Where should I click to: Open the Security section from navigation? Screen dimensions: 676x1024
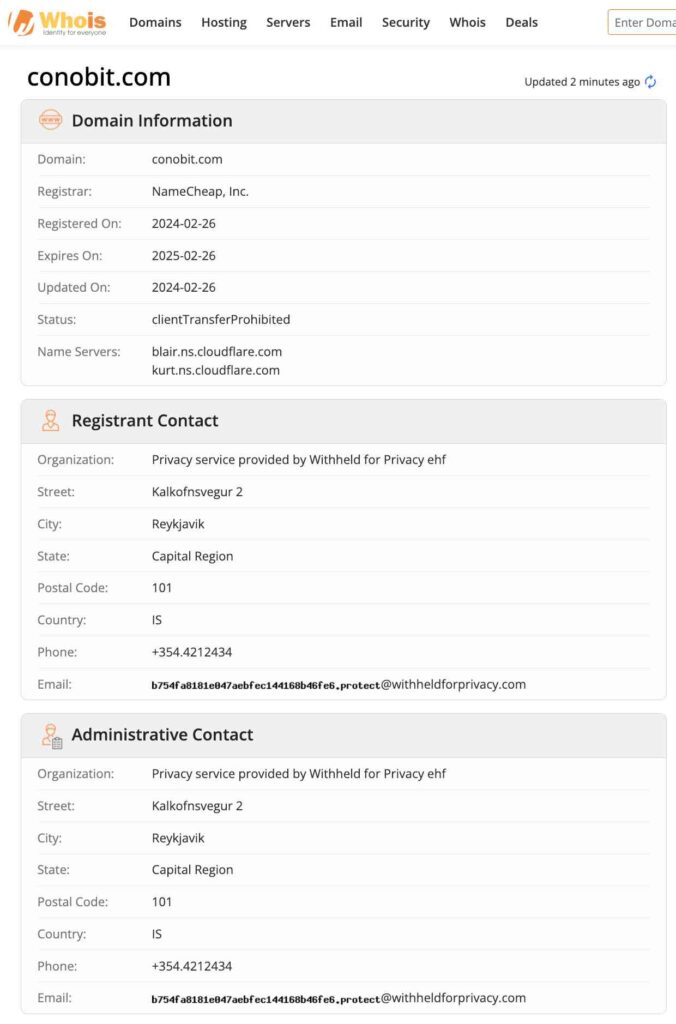coord(405,22)
